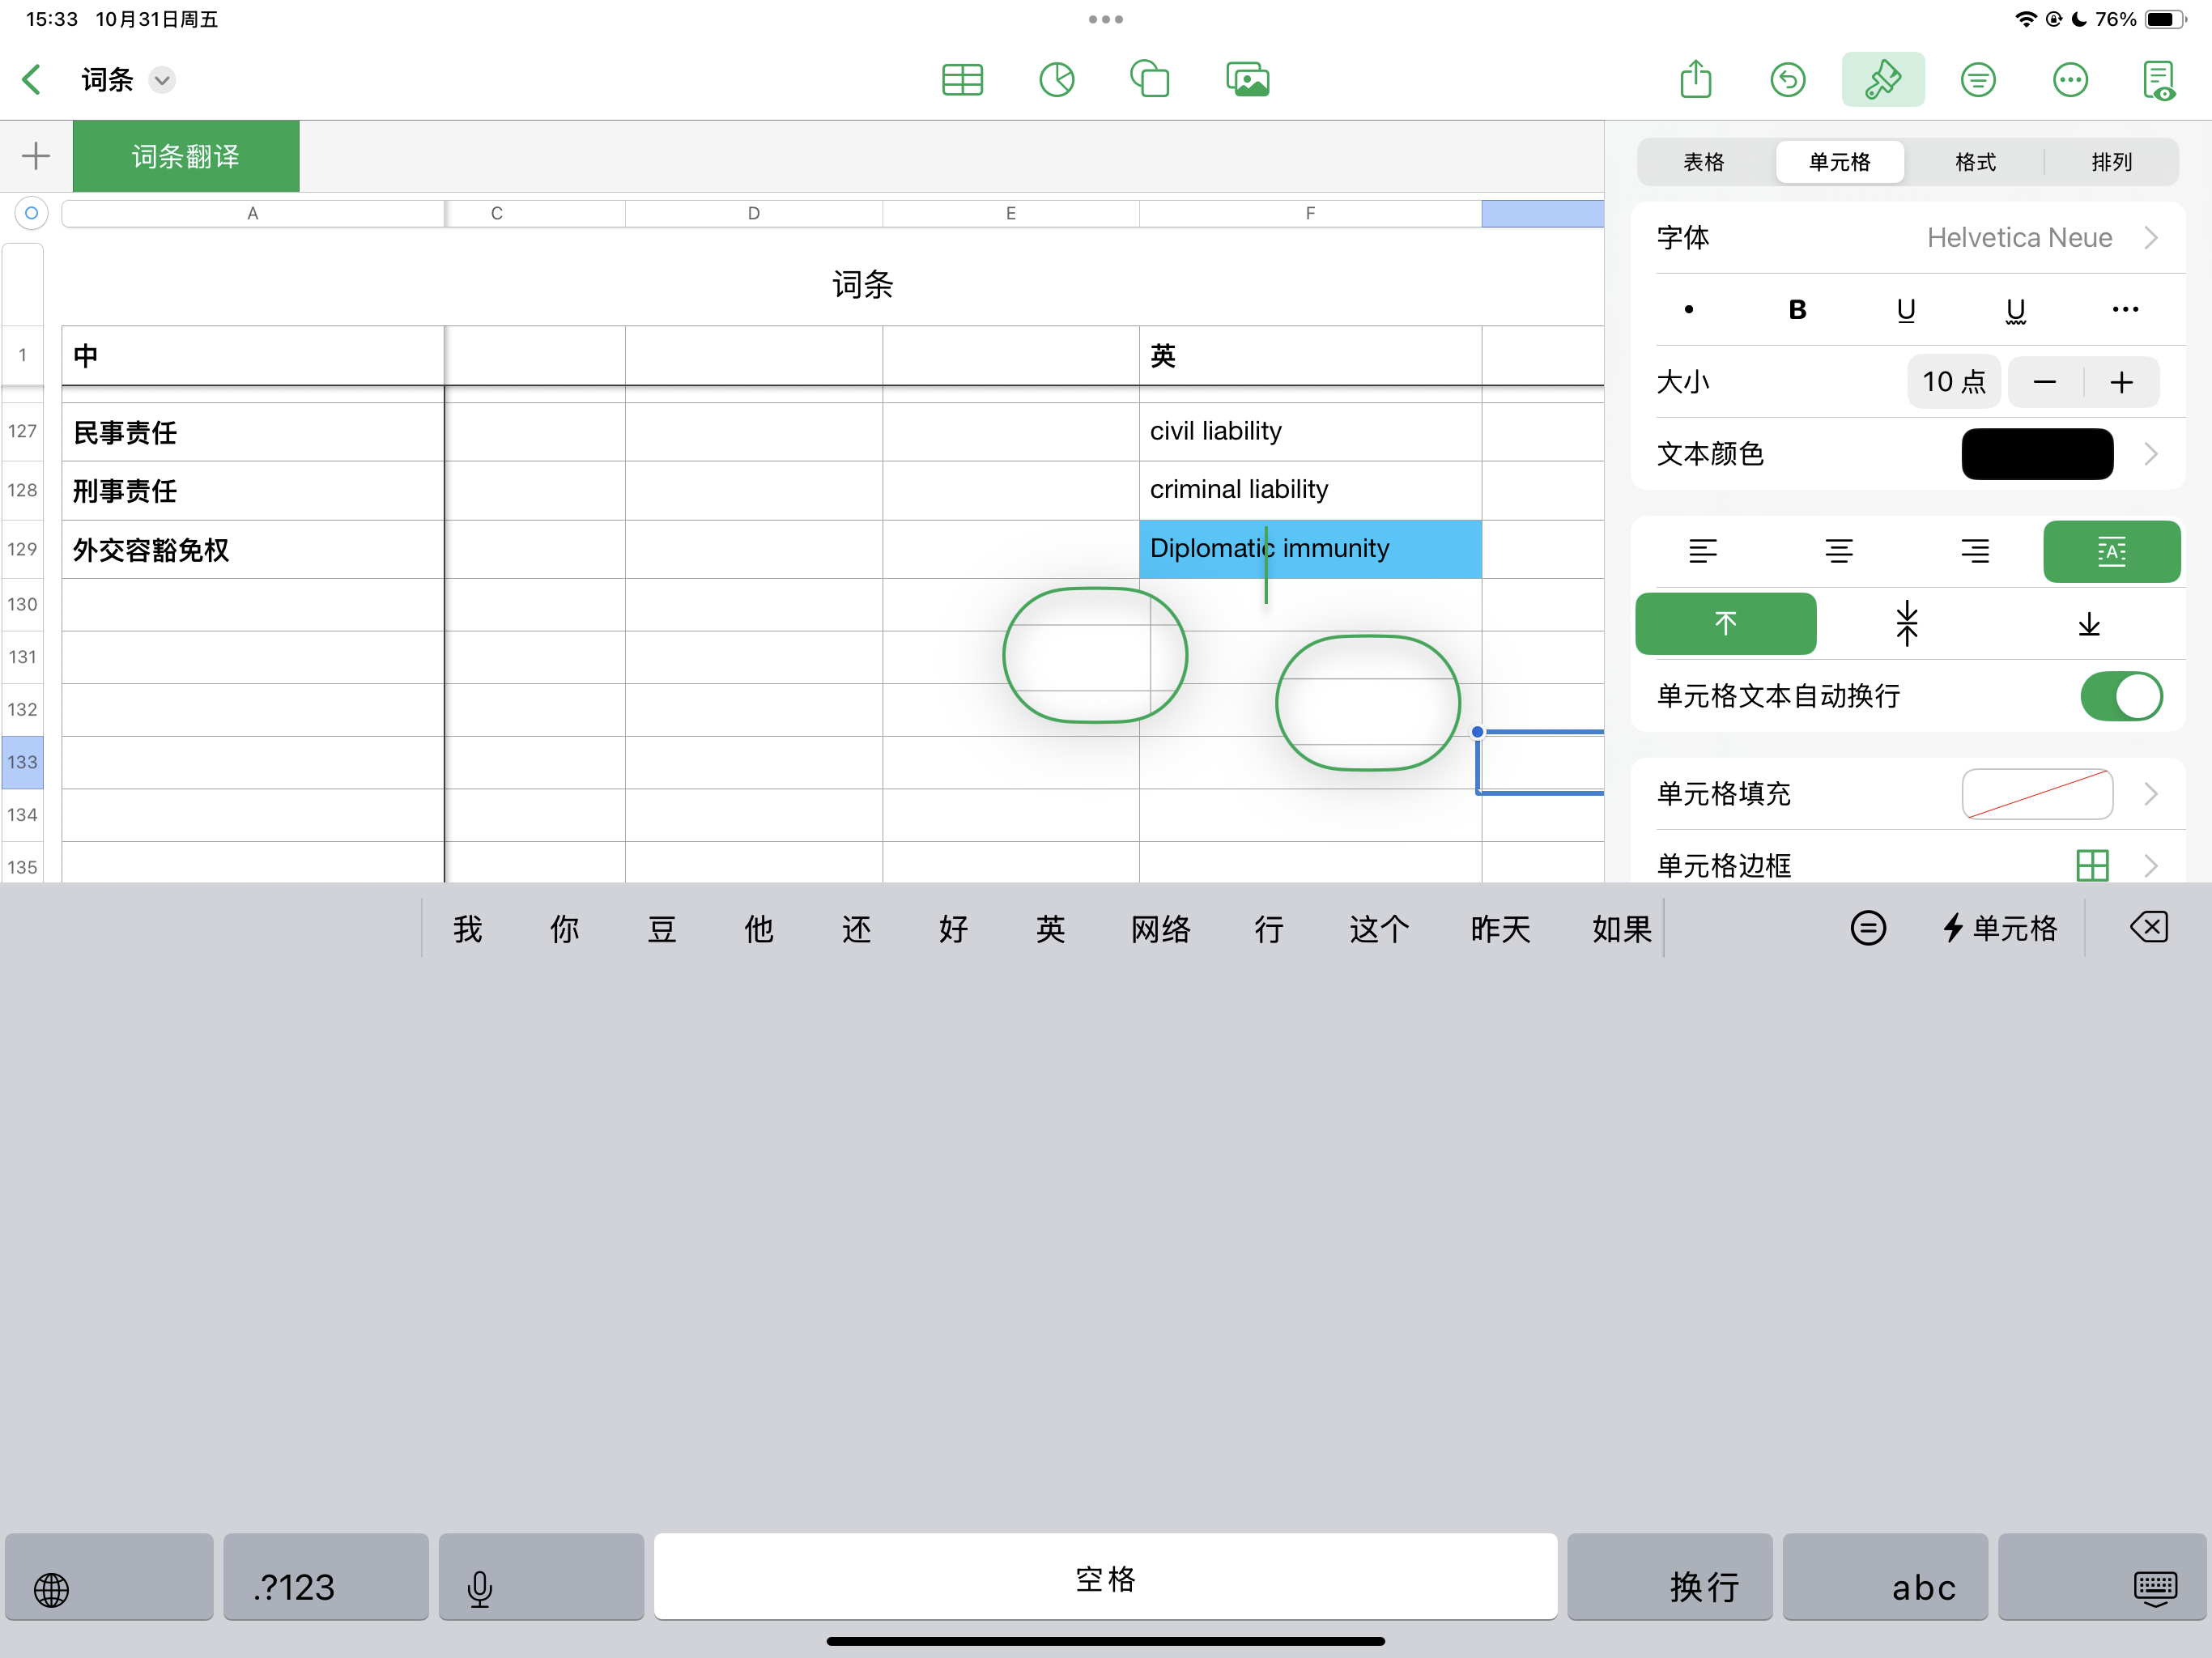Tap the insert table icon

[x=962, y=80]
